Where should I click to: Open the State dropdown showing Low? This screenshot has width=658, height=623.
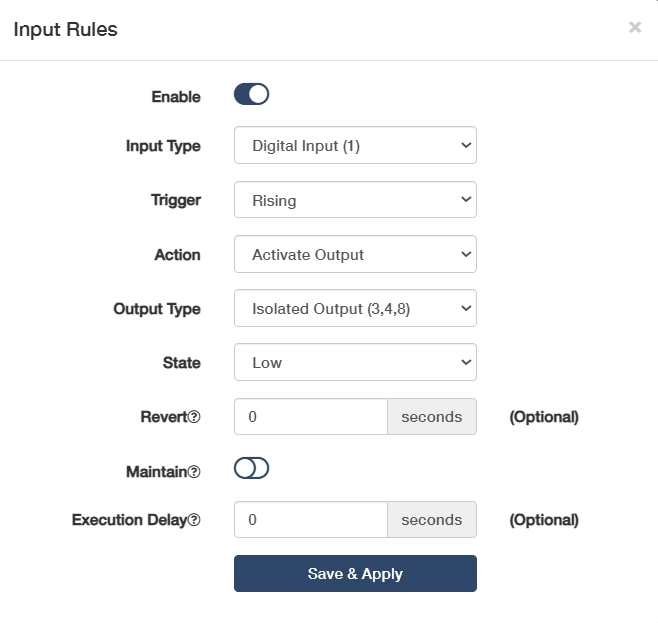(x=355, y=363)
